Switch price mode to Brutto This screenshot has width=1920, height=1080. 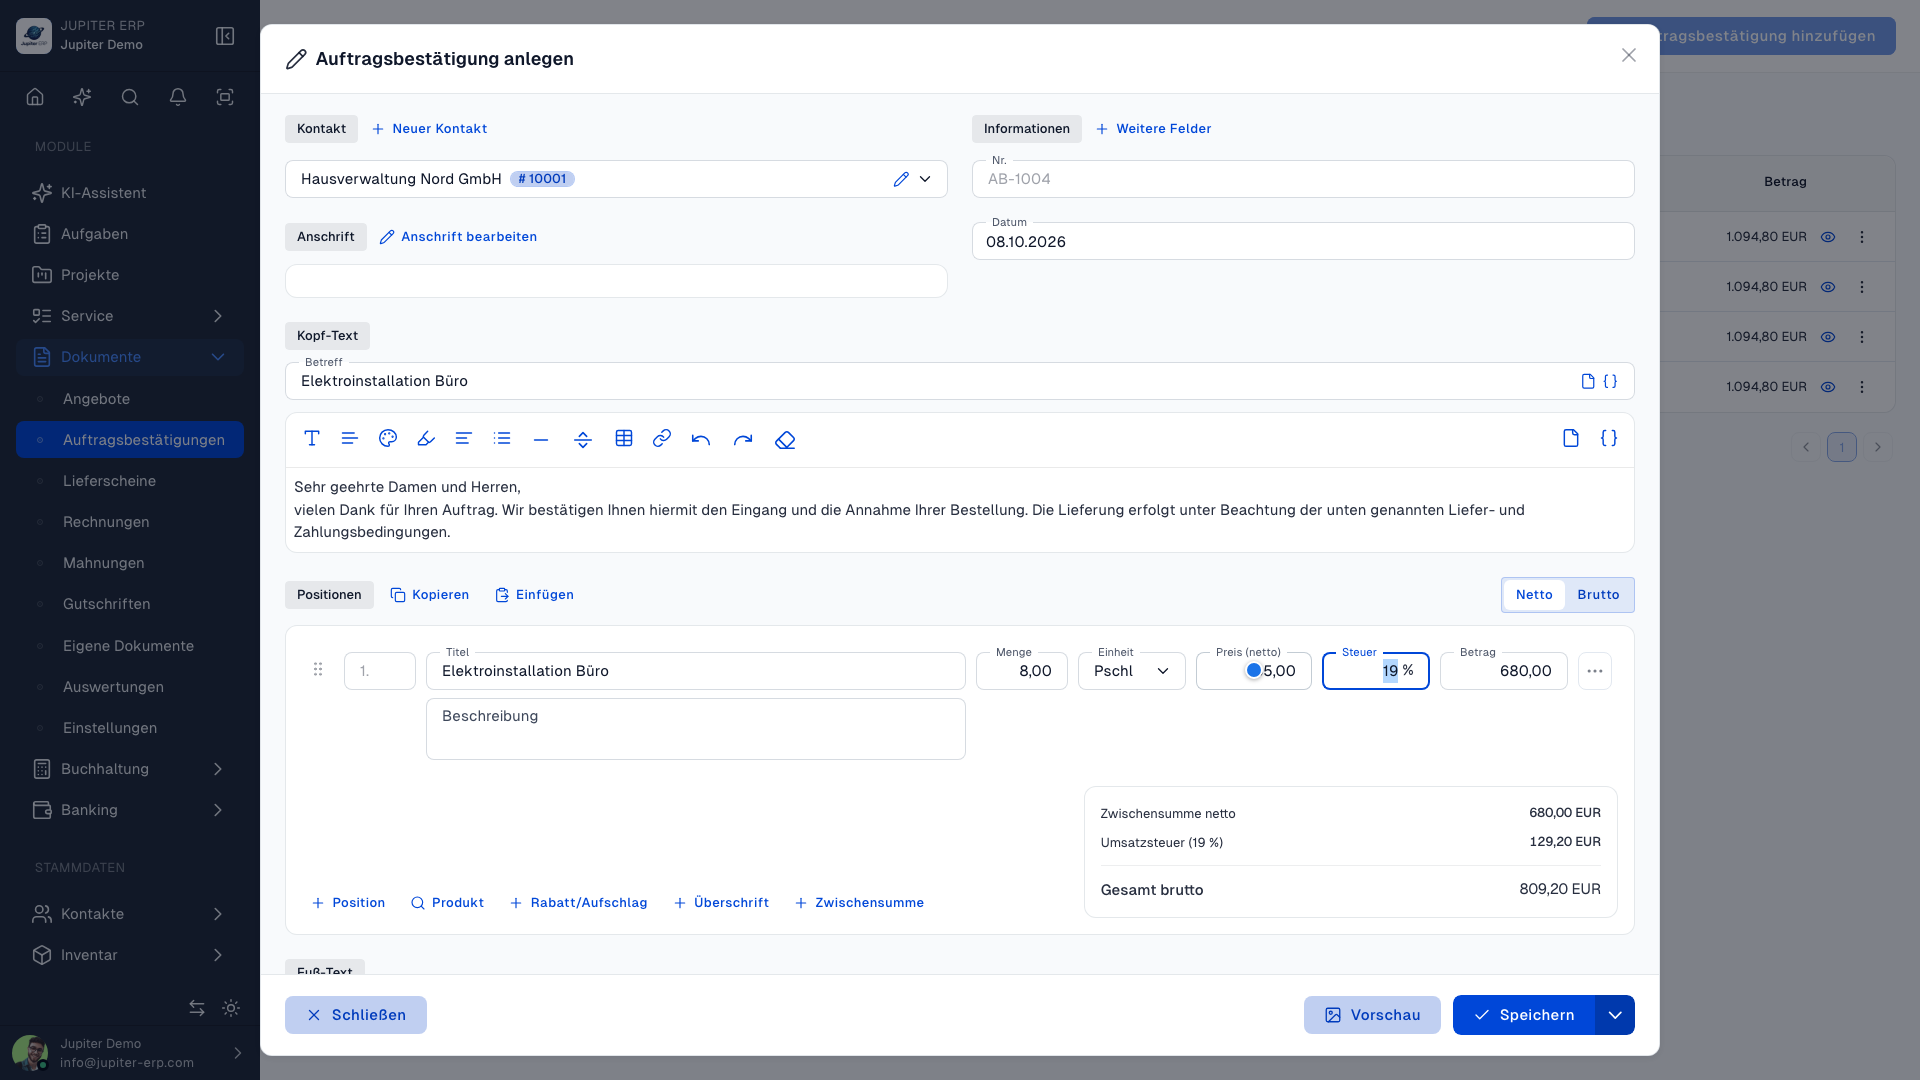tap(1598, 595)
